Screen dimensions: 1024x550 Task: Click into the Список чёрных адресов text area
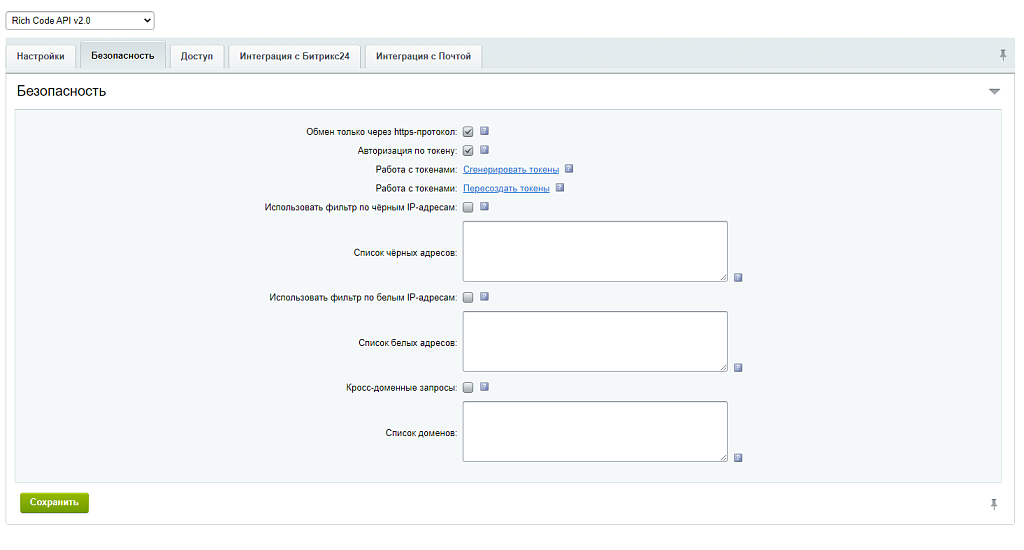tap(595, 251)
